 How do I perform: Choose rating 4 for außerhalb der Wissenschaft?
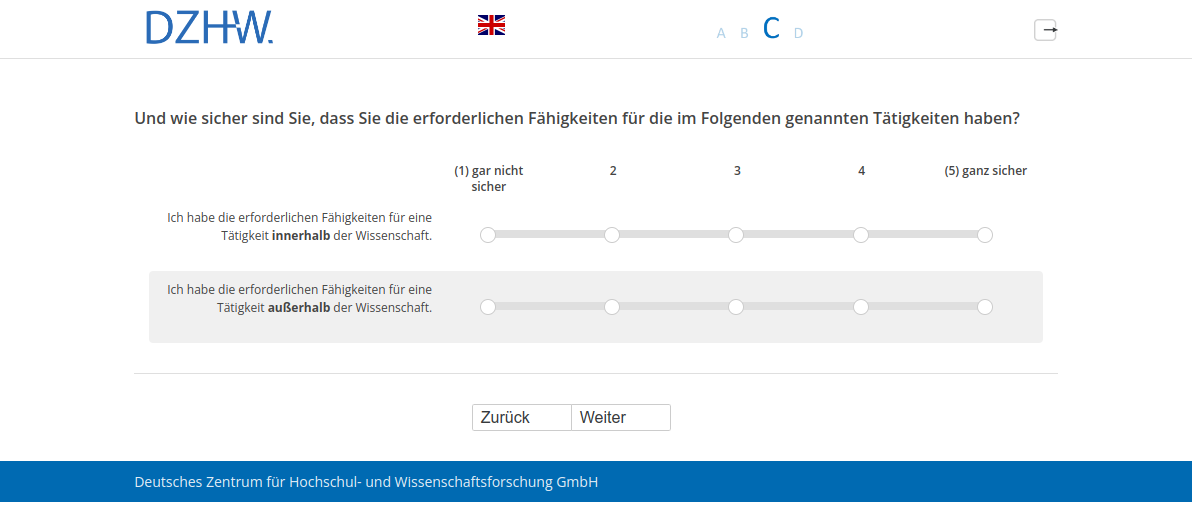click(861, 307)
